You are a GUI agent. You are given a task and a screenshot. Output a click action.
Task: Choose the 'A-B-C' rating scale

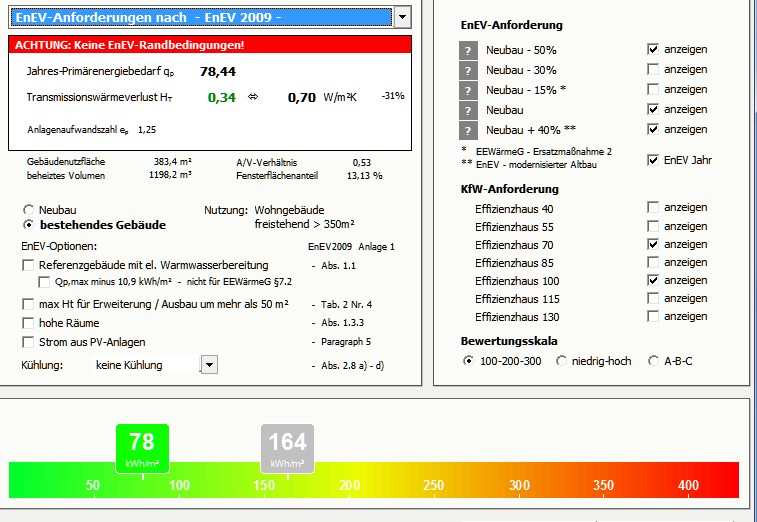point(654,361)
